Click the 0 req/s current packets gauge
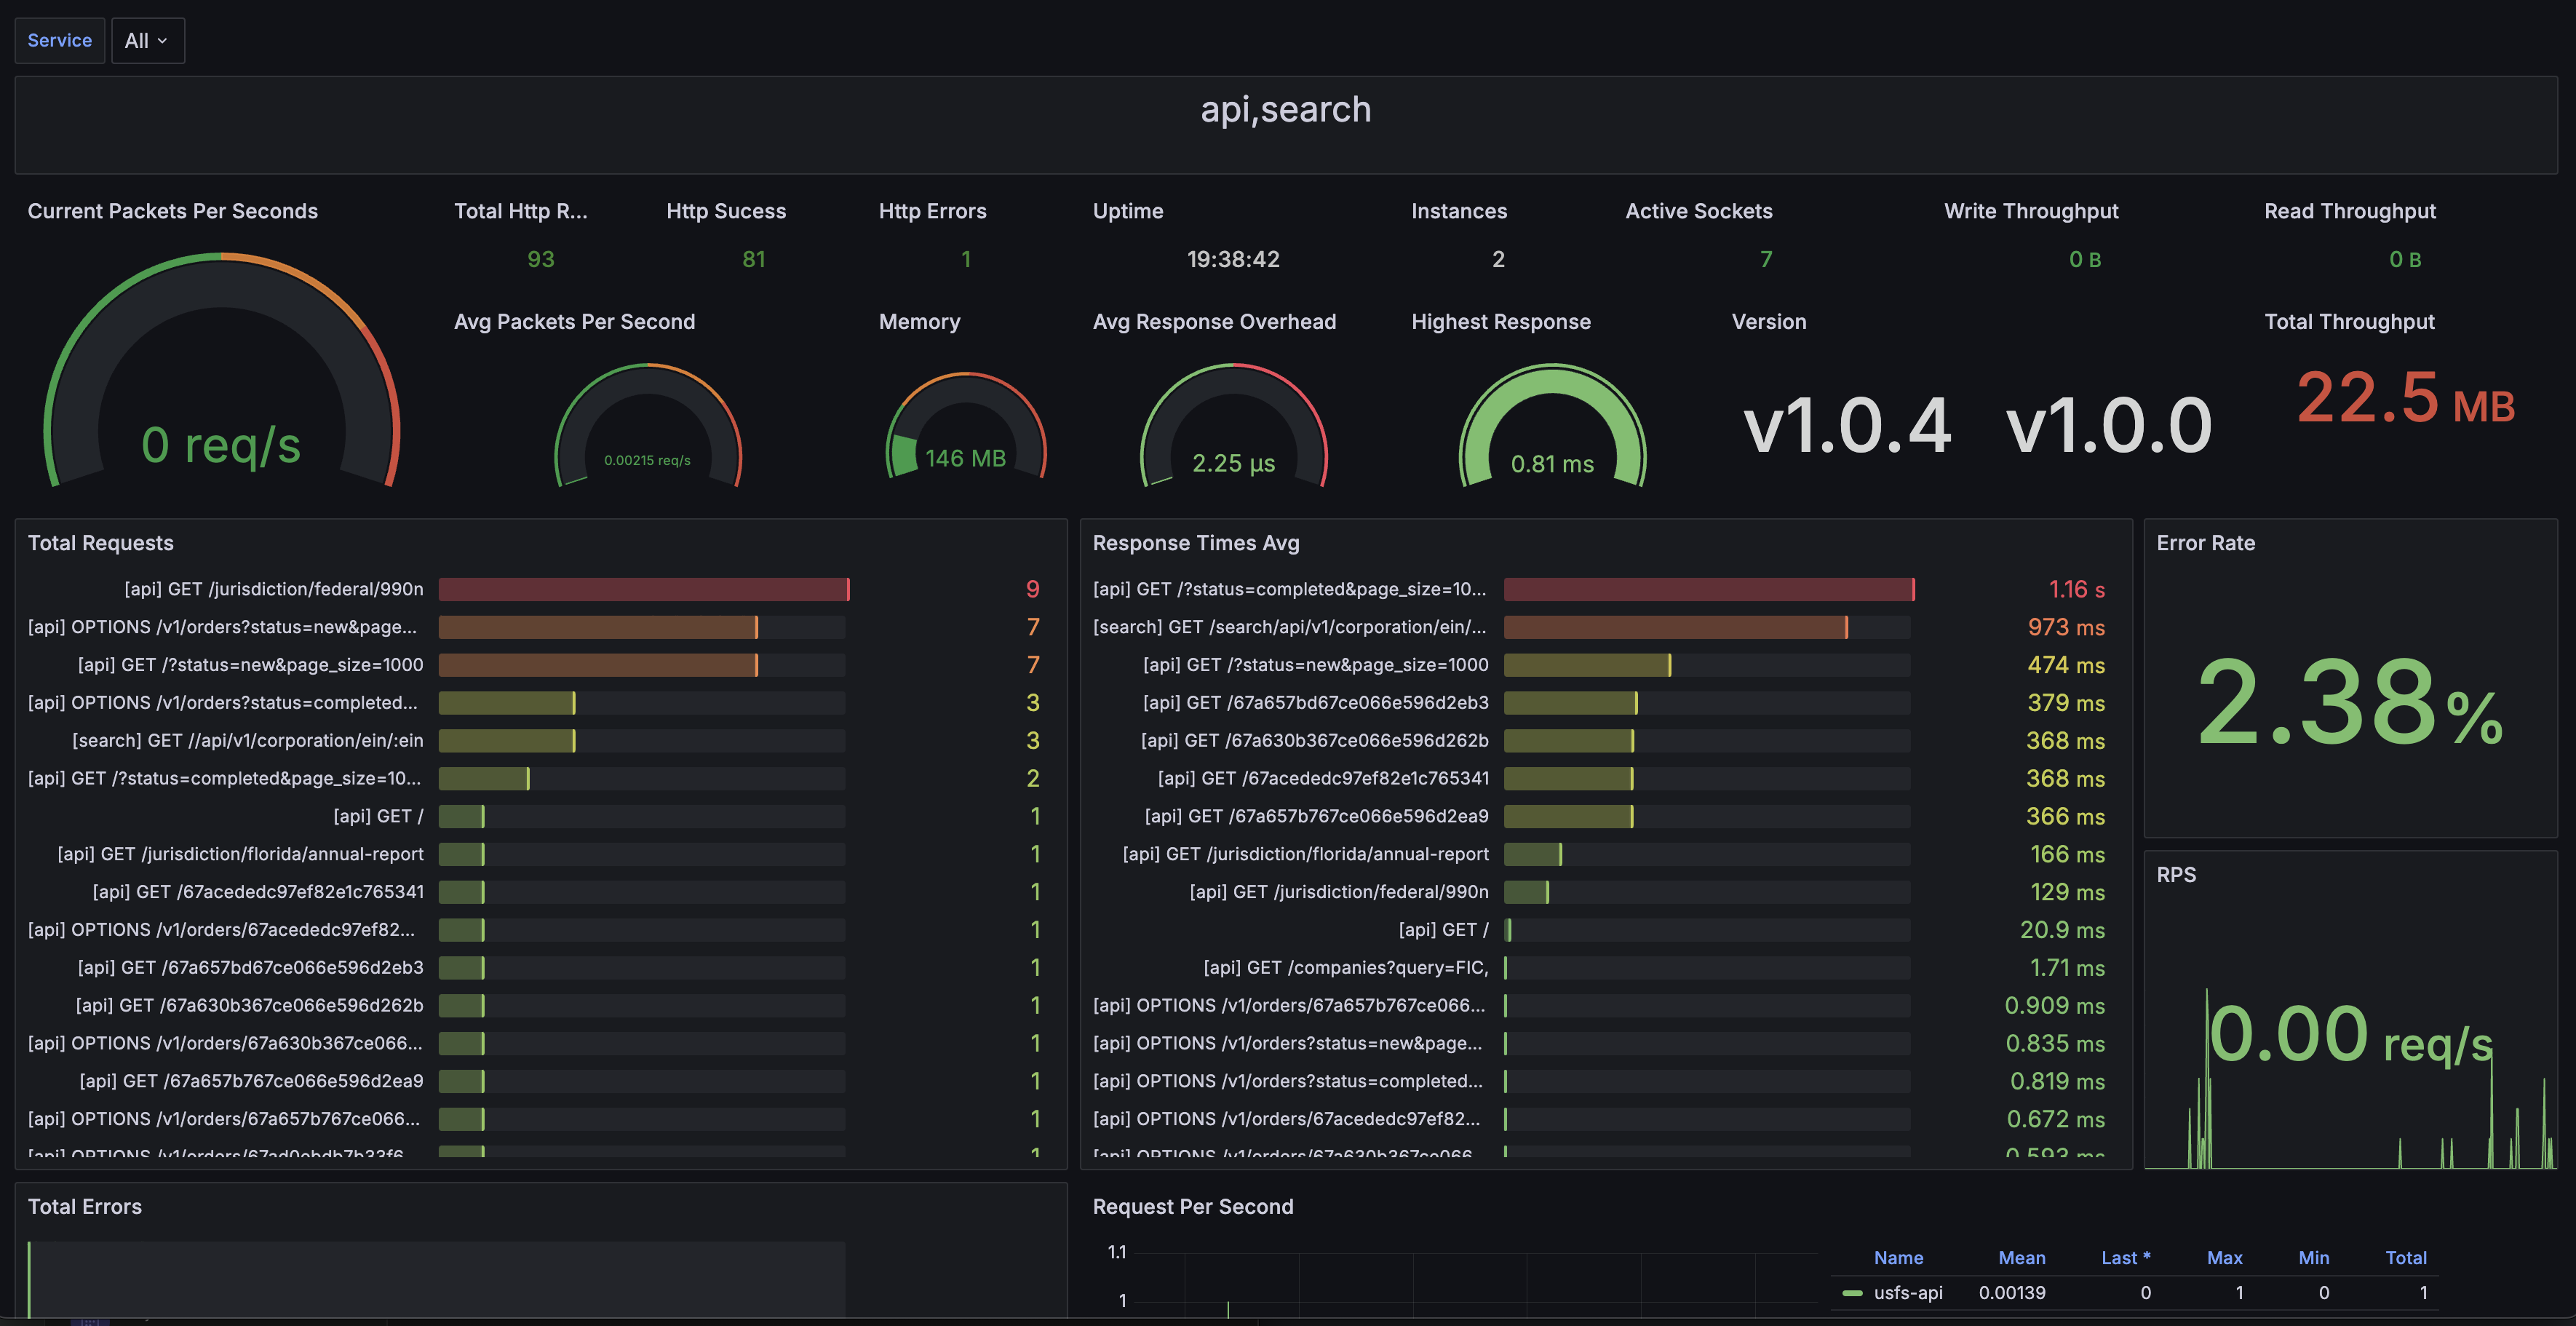This screenshot has width=2576, height=1326. pyautogui.click(x=221, y=371)
